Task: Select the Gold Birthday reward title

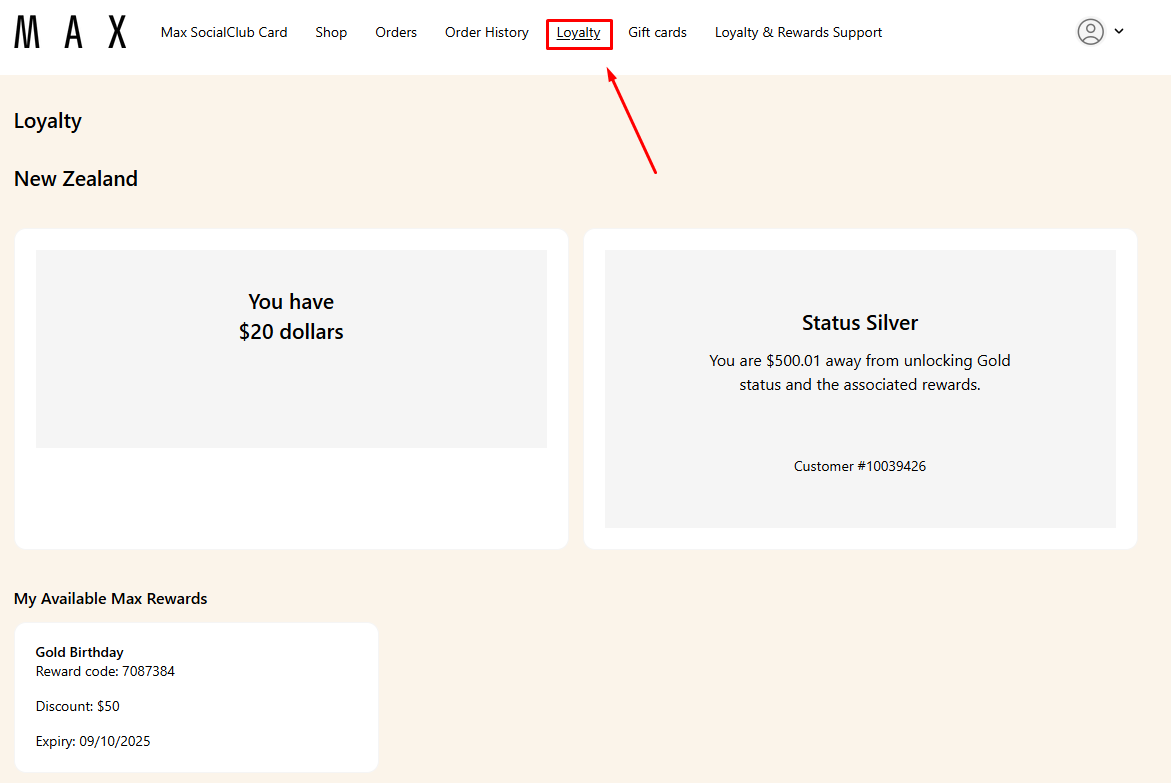Action: click(x=80, y=652)
